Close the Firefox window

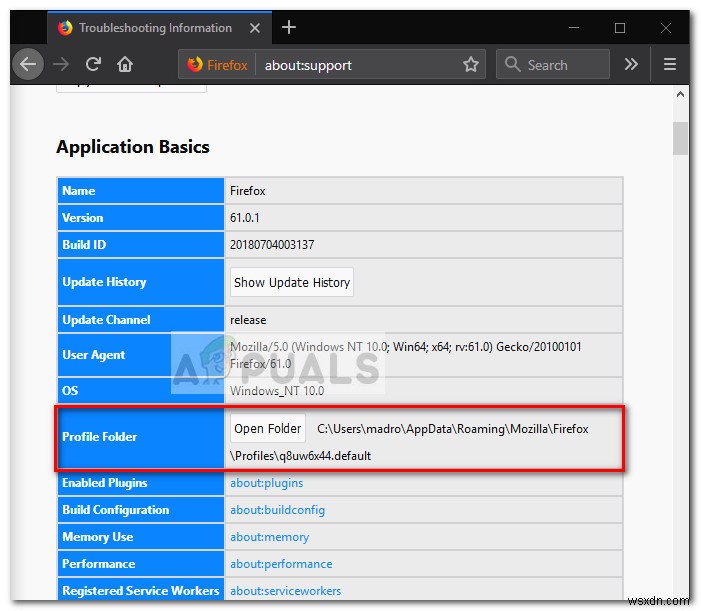point(666,28)
